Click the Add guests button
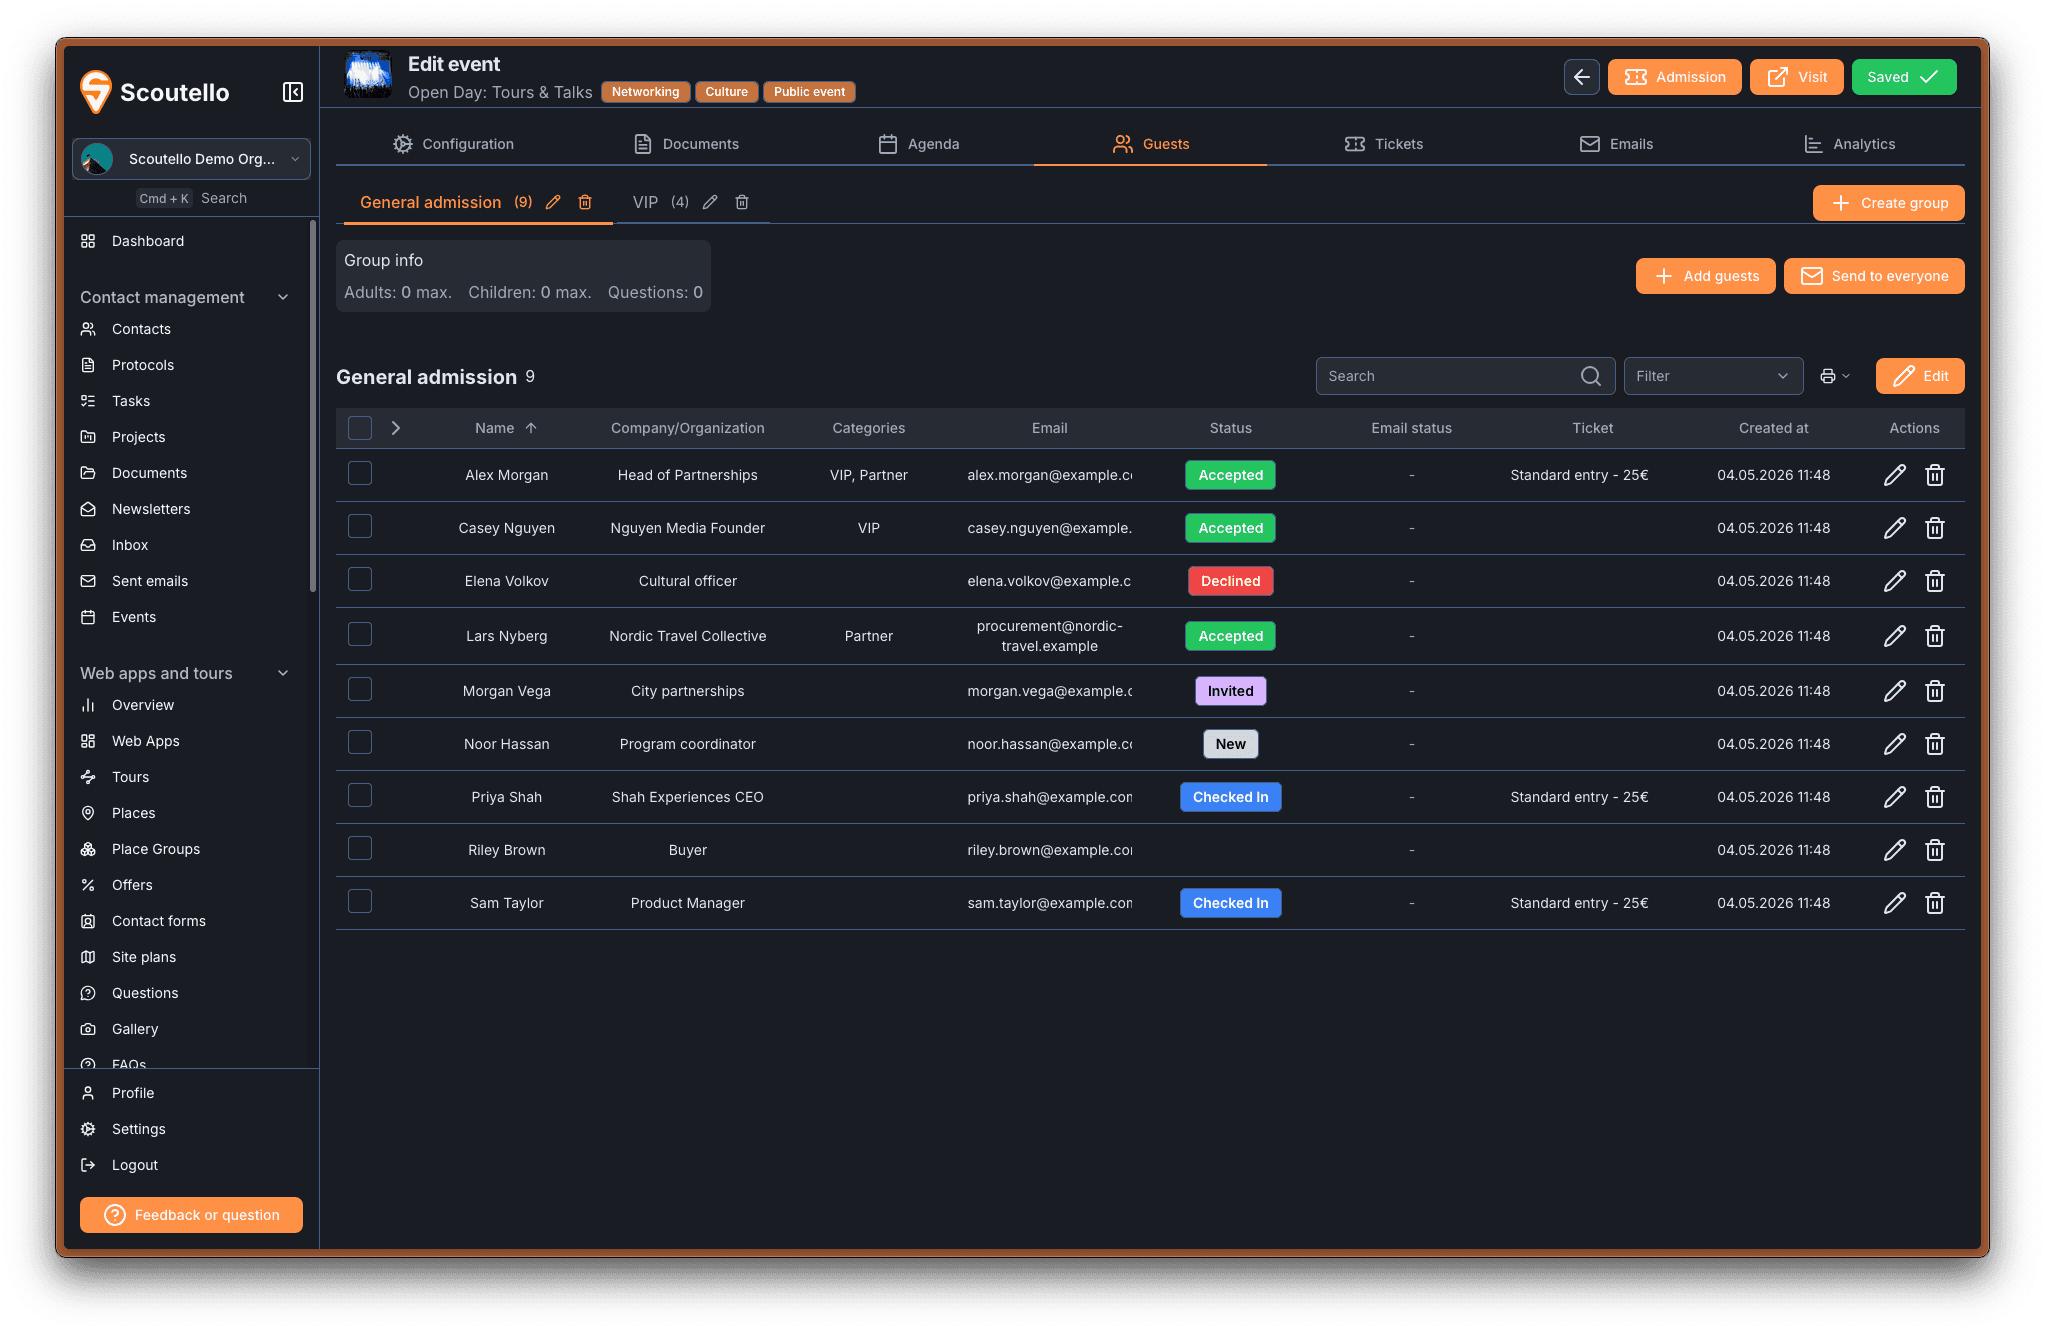 click(1705, 276)
